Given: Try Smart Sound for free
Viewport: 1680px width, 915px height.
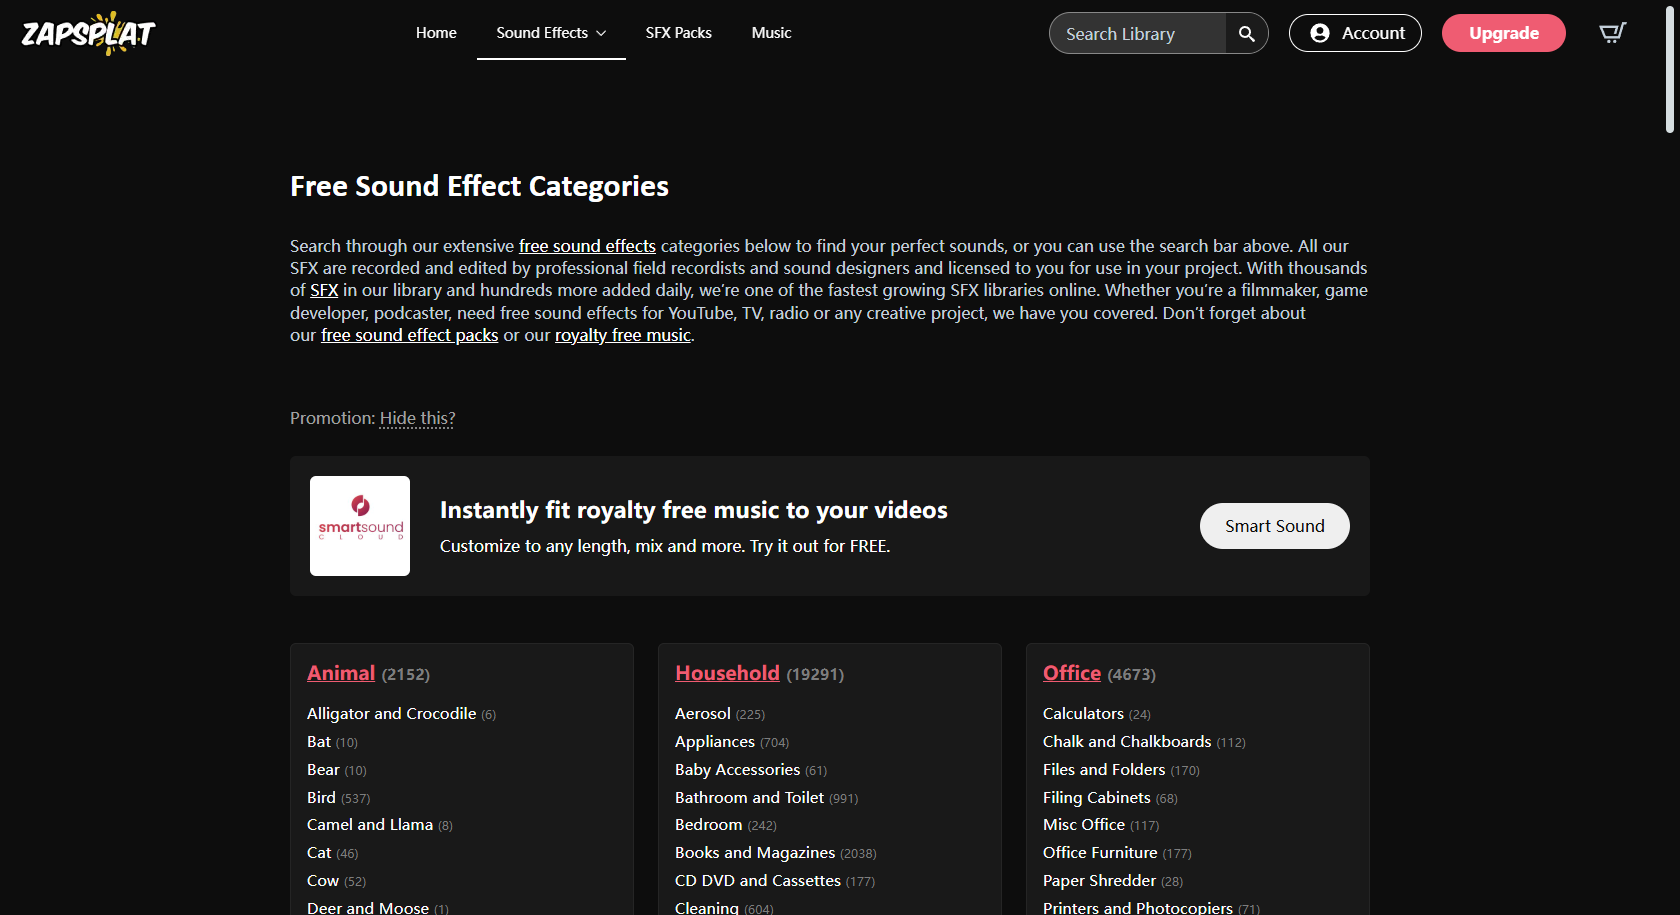Looking at the screenshot, I should pos(1274,525).
